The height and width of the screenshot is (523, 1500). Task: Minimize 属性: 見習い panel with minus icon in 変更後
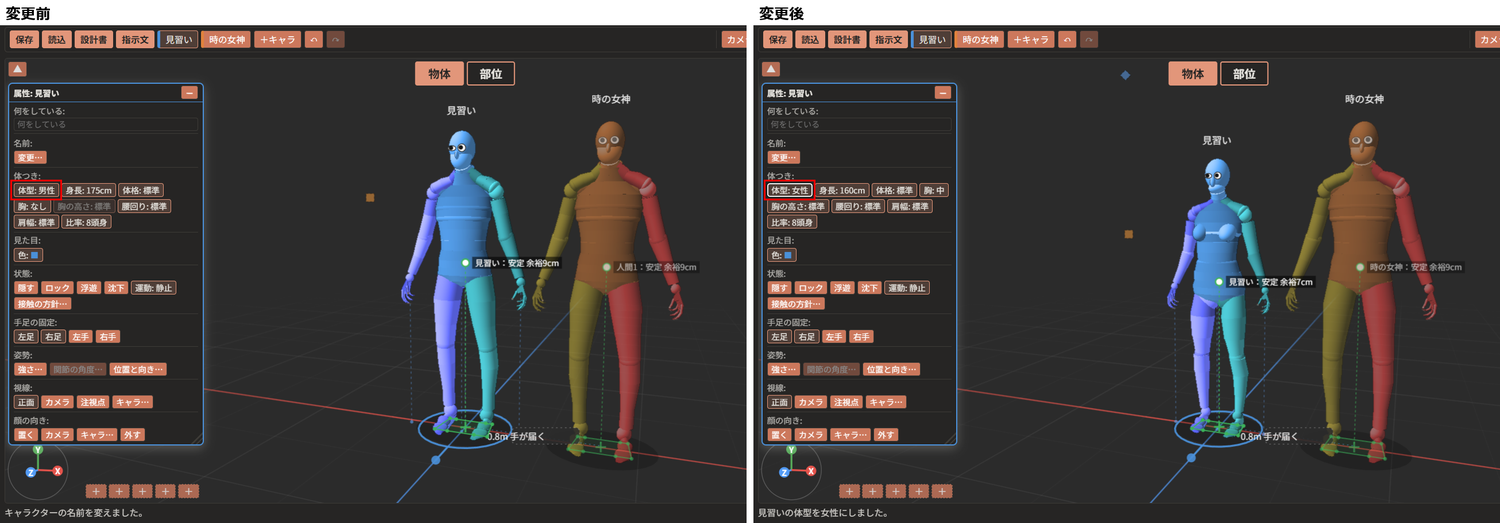click(x=942, y=92)
